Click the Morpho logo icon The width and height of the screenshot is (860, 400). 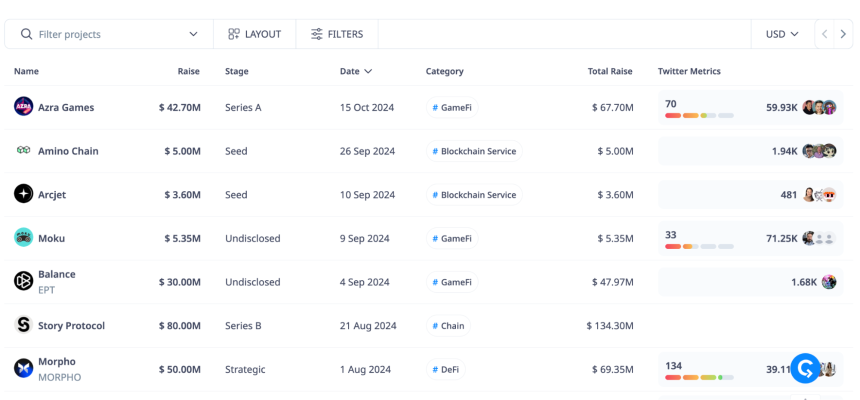pos(24,368)
